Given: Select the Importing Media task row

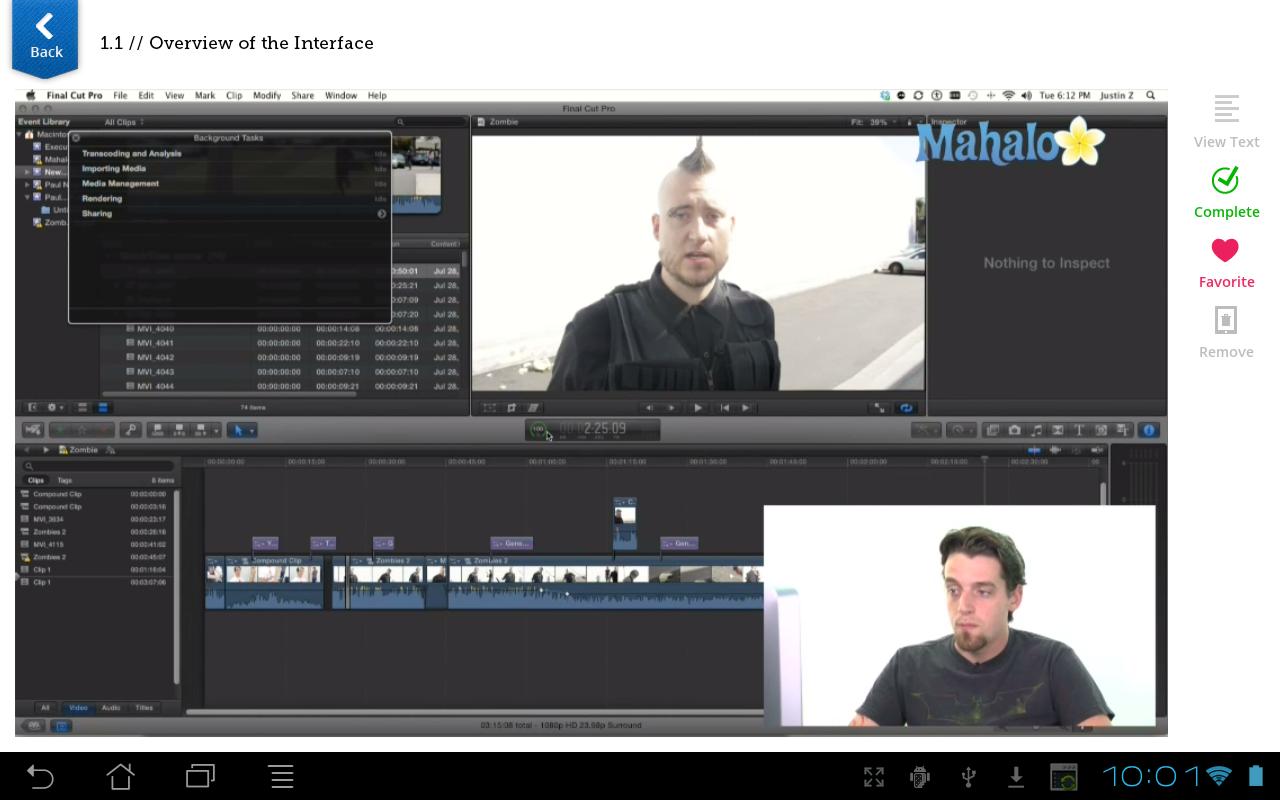Looking at the screenshot, I should point(229,169).
